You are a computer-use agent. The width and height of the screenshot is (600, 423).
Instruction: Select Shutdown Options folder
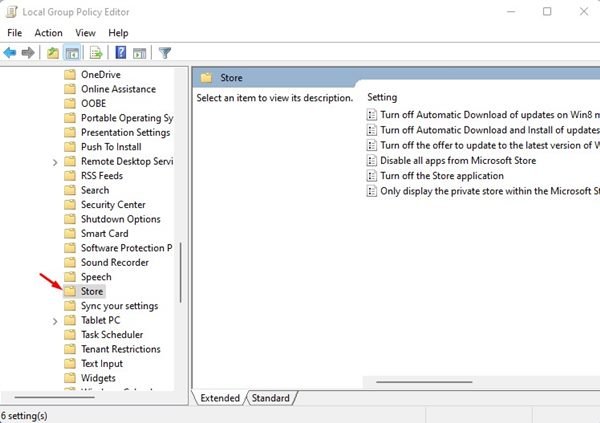pos(121,219)
